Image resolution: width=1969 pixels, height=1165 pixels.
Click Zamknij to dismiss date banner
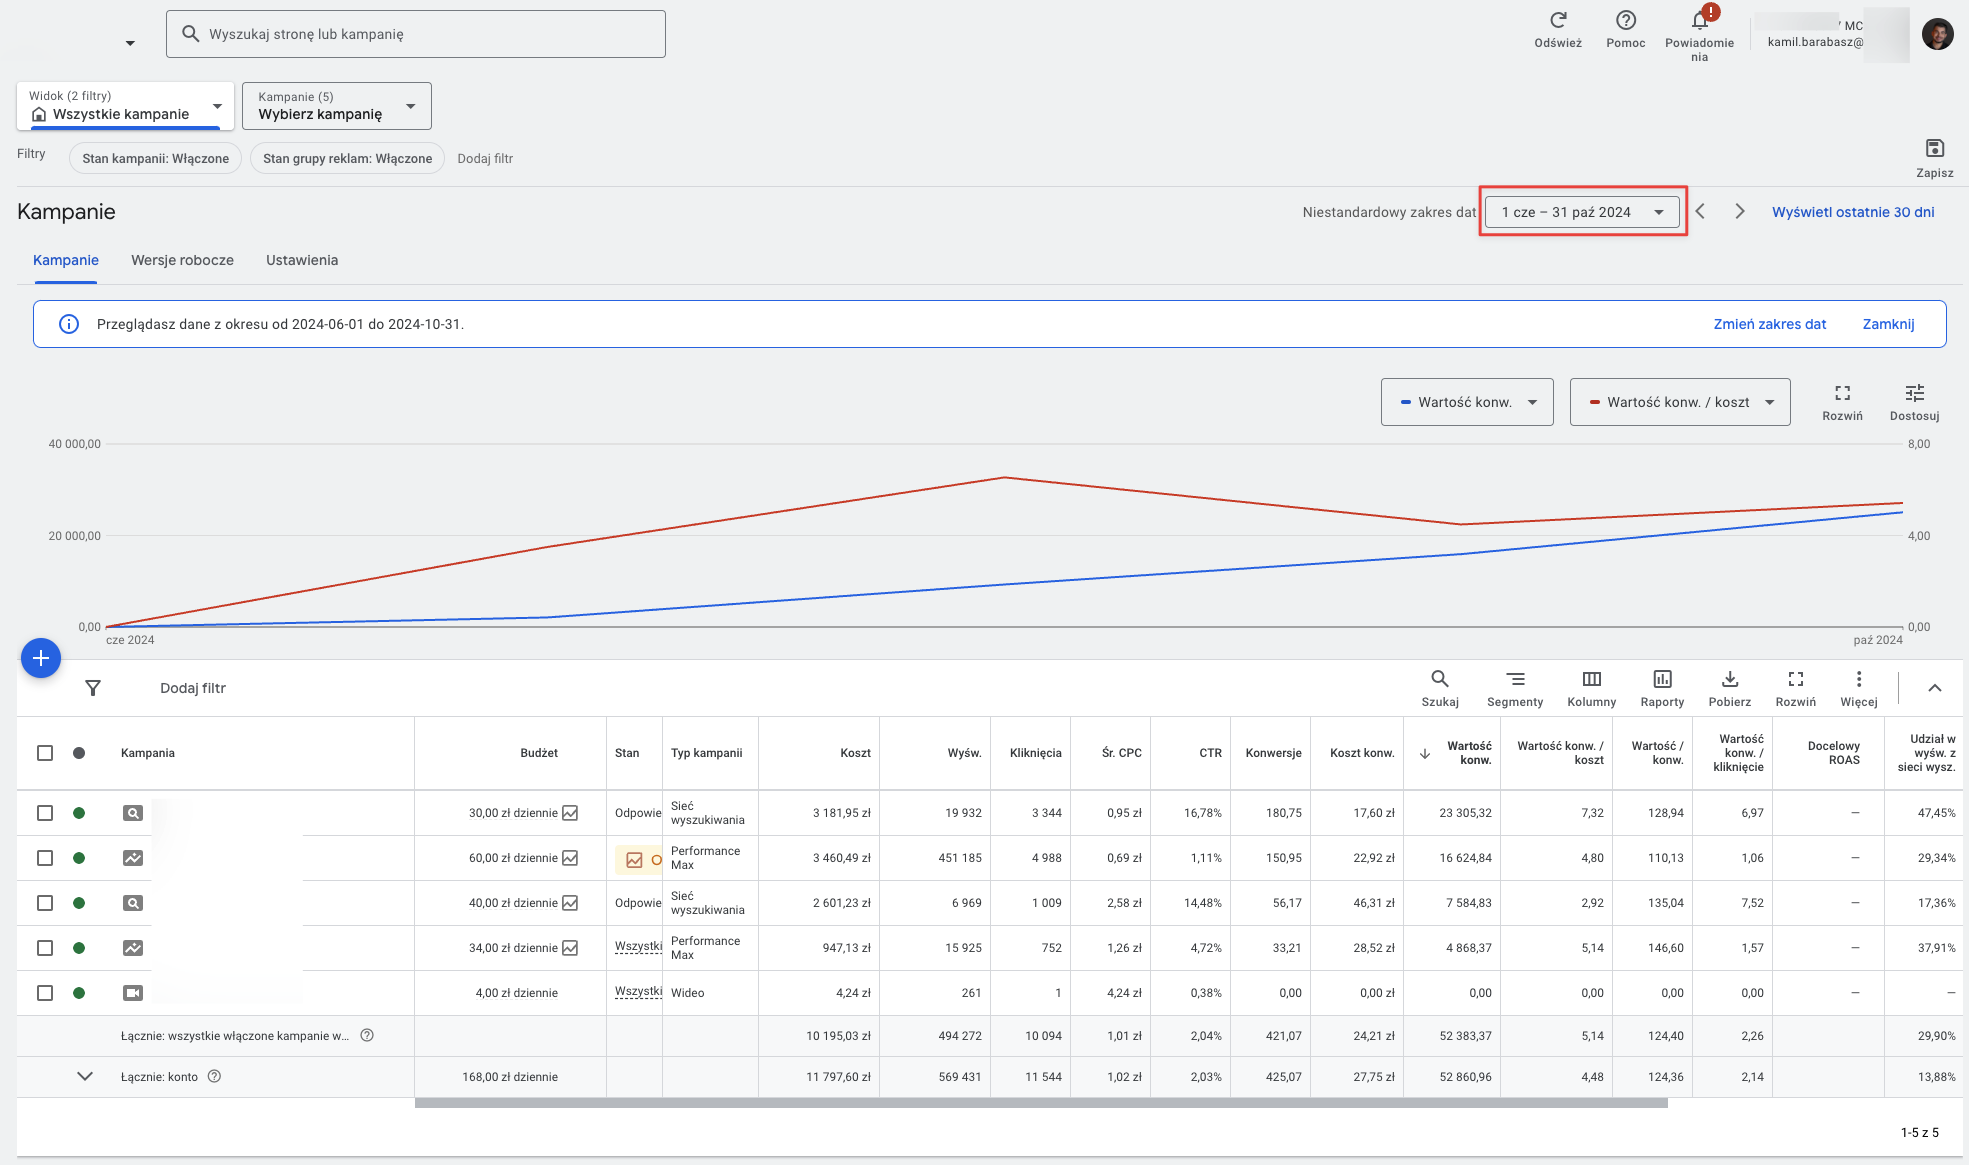[x=1888, y=324]
